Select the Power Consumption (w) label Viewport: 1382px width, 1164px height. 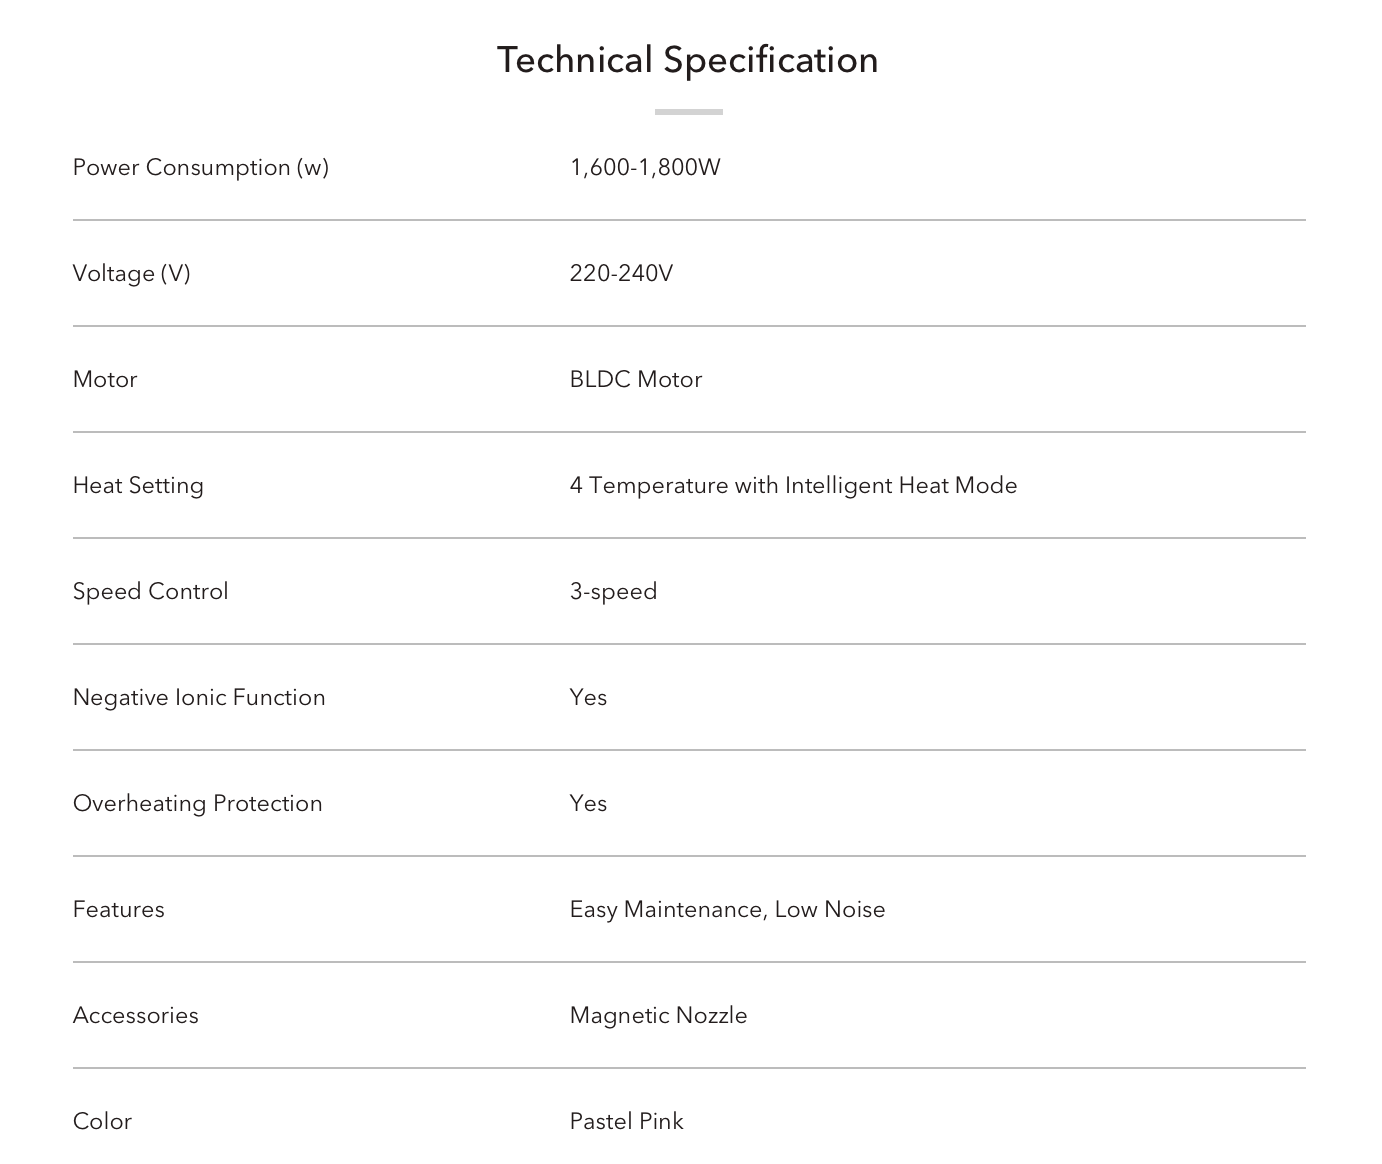[201, 167]
